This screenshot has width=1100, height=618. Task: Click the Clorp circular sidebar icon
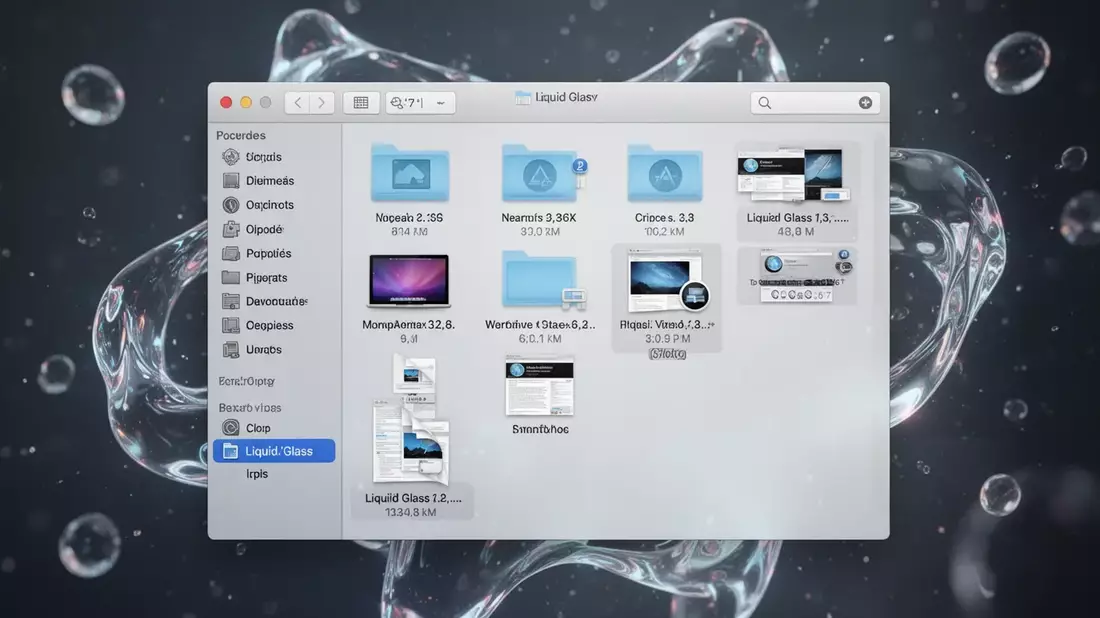tap(231, 427)
